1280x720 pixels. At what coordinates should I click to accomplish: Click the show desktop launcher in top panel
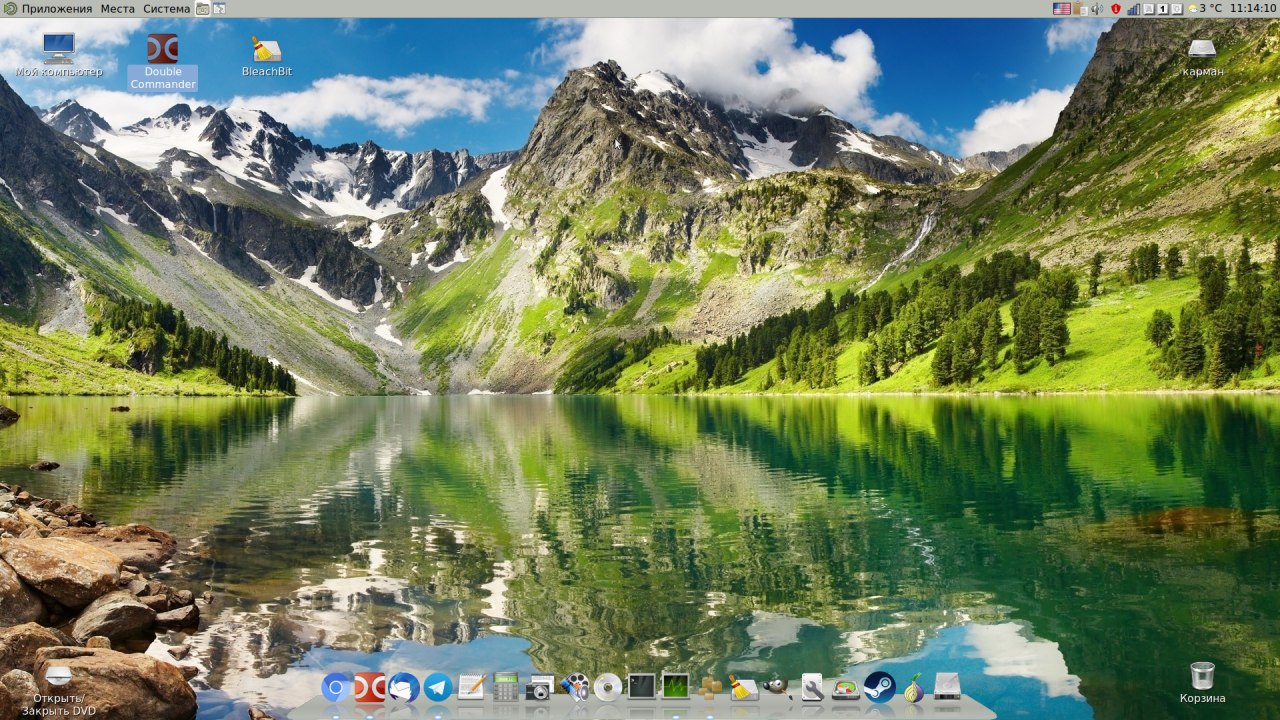point(219,8)
